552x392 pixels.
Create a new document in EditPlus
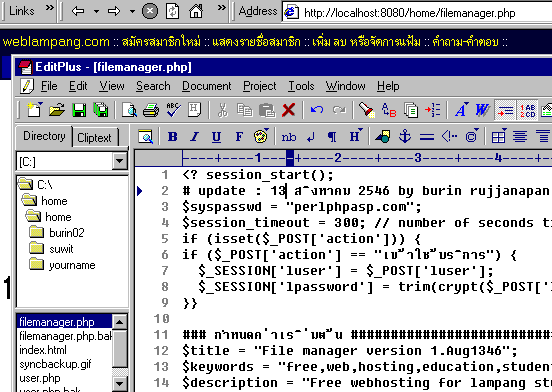(x=34, y=110)
